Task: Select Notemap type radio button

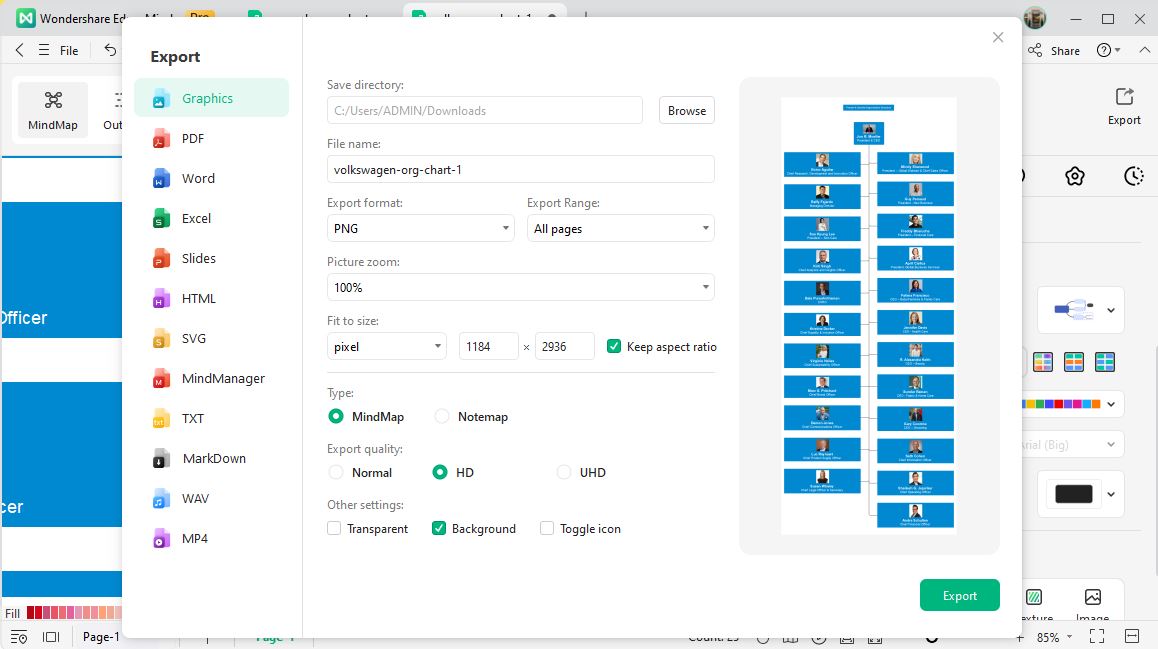Action: [442, 416]
